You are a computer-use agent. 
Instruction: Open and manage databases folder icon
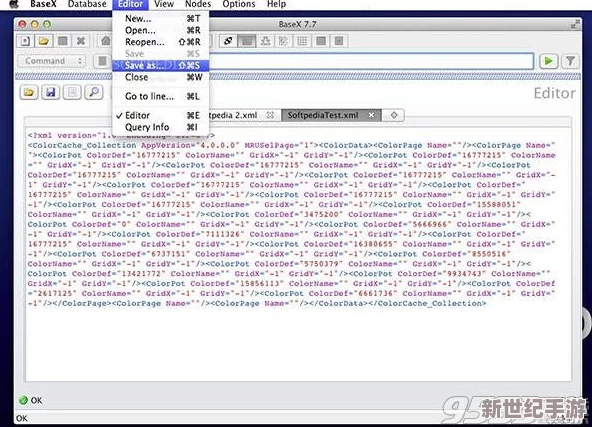(x=44, y=41)
